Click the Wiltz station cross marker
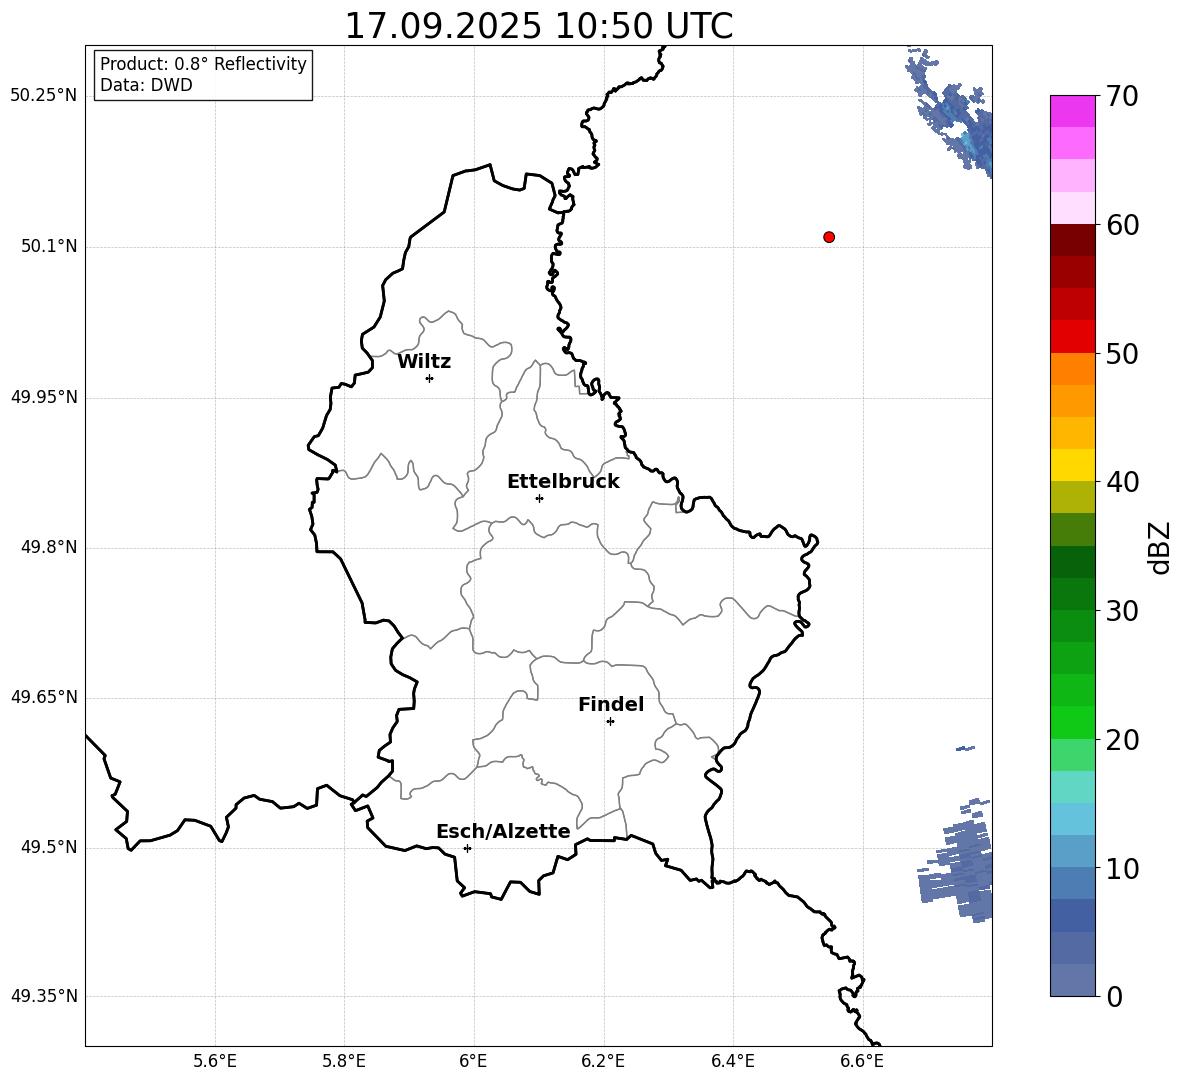Image resolution: width=1184 pixels, height=1081 pixels. coord(430,378)
